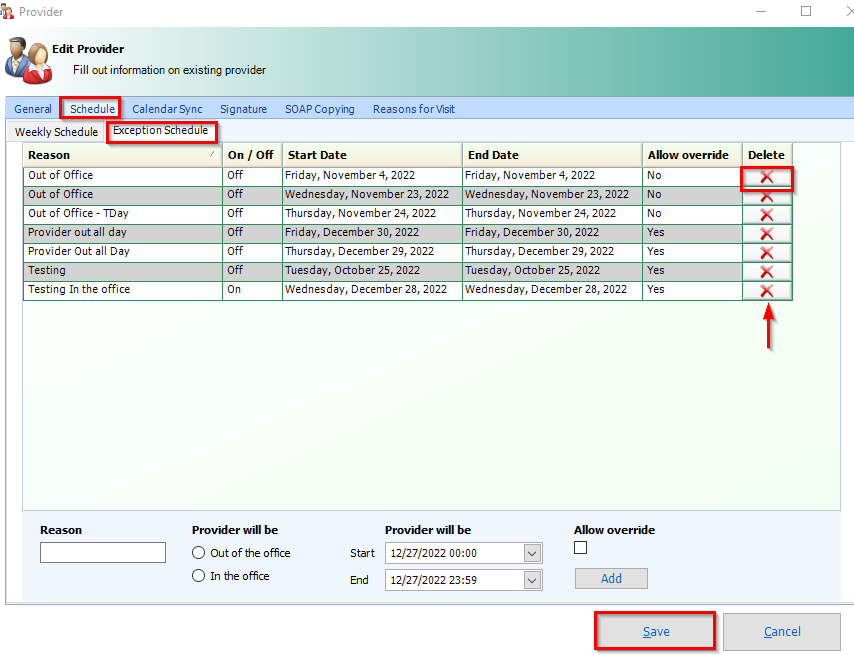Viewport: 854px width, 655px height.
Task: Maximize the Provider window
Action: point(806,11)
